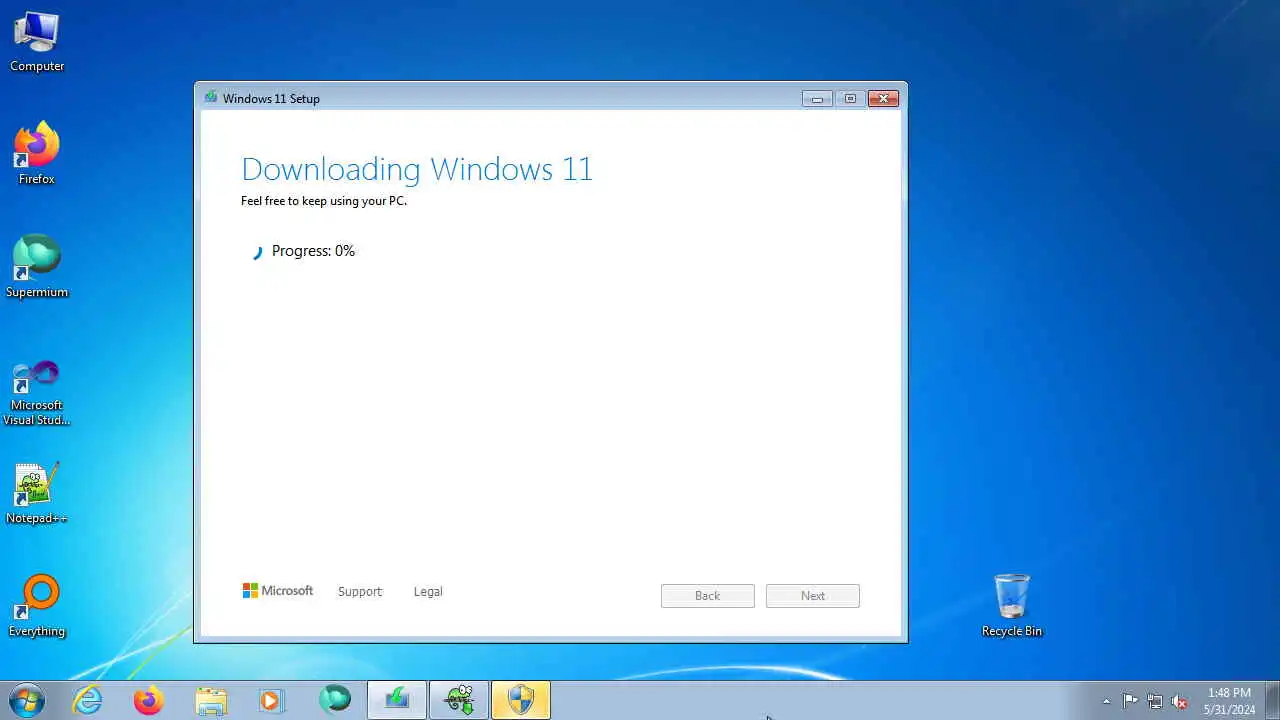Open the Supermium desktop shortcut
Screen dimensions: 1280x720
tap(37, 267)
